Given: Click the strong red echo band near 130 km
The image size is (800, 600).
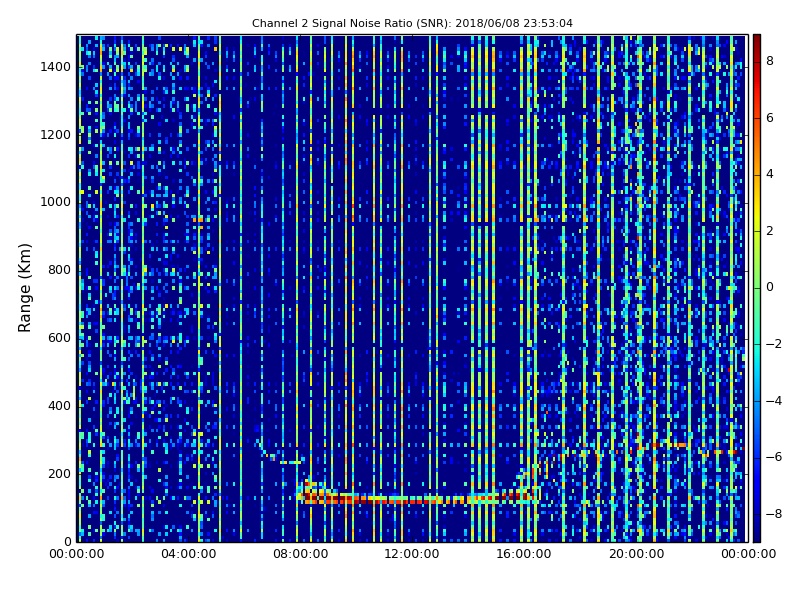Looking at the screenshot, I should 418,498.
